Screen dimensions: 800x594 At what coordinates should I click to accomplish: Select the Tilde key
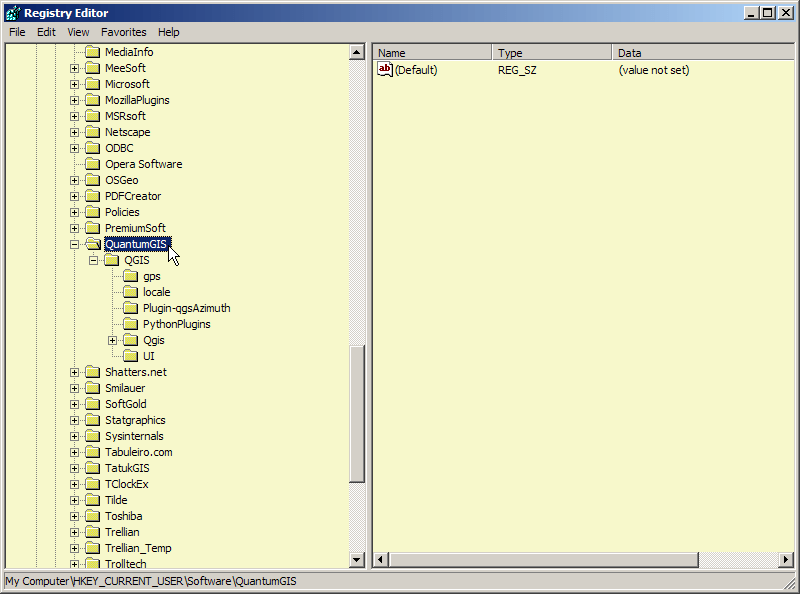pyautogui.click(x=116, y=500)
